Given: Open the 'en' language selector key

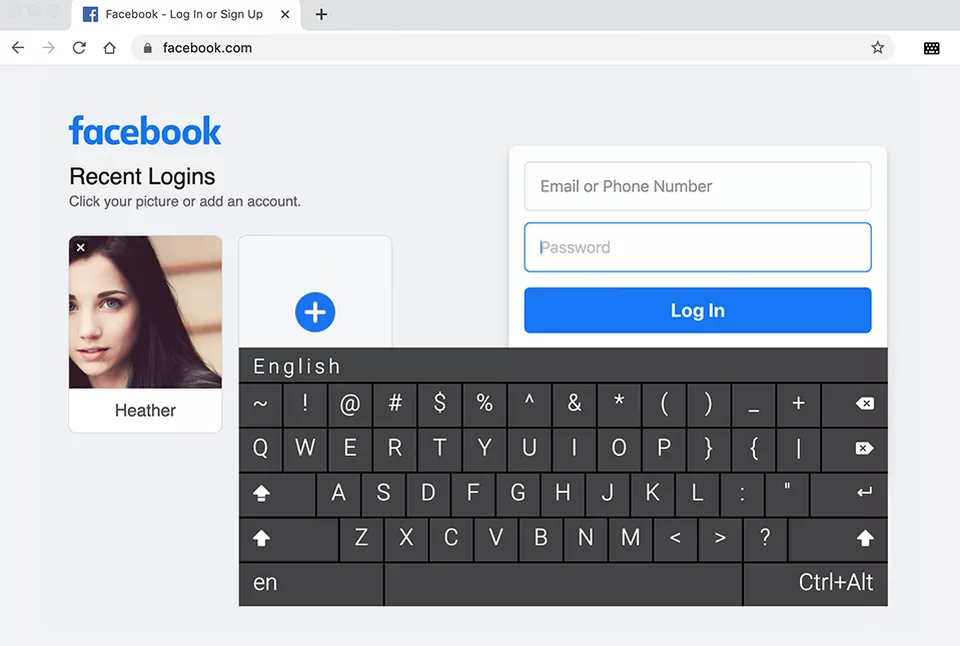Looking at the screenshot, I should pos(266,583).
